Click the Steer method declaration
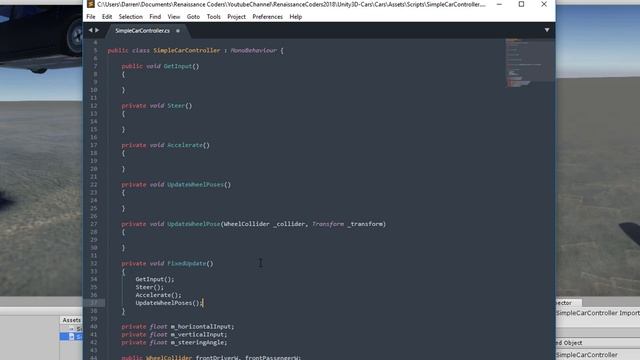This screenshot has width=640, height=360. coord(176,106)
